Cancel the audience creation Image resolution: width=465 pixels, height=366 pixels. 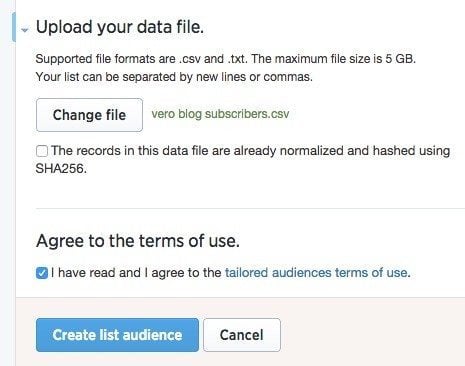(242, 335)
